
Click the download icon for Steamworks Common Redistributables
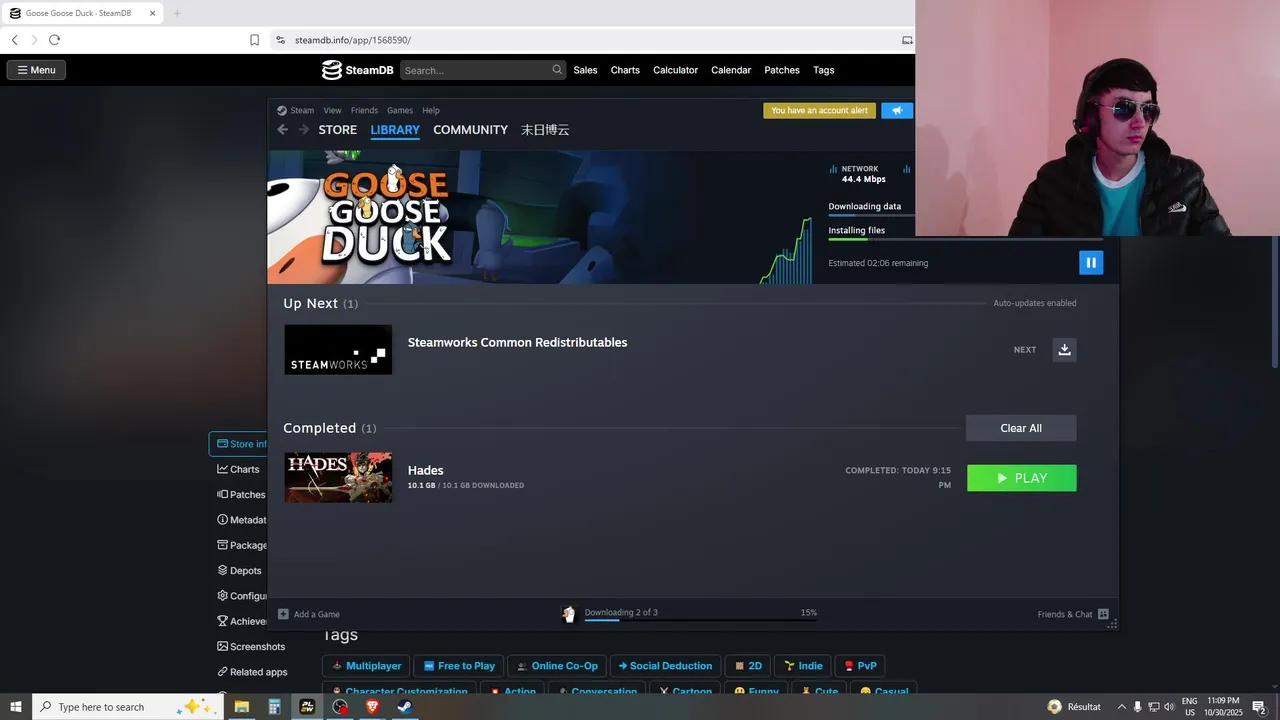tap(1064, 350)
